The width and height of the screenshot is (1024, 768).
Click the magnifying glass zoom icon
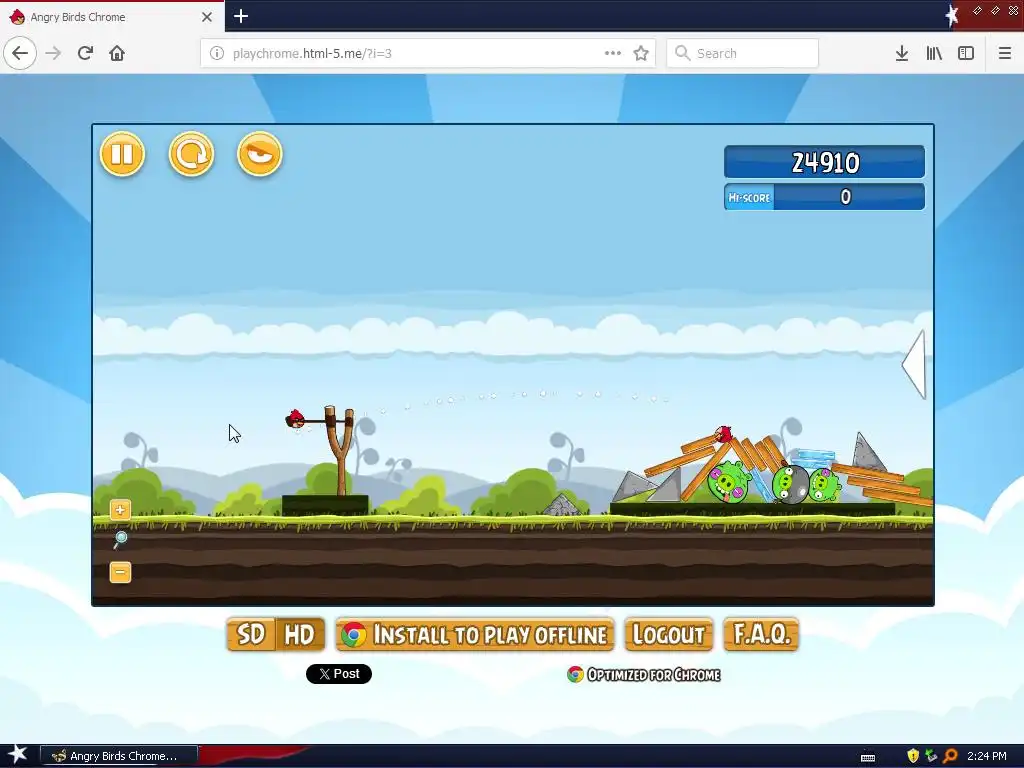click(120, 539)
